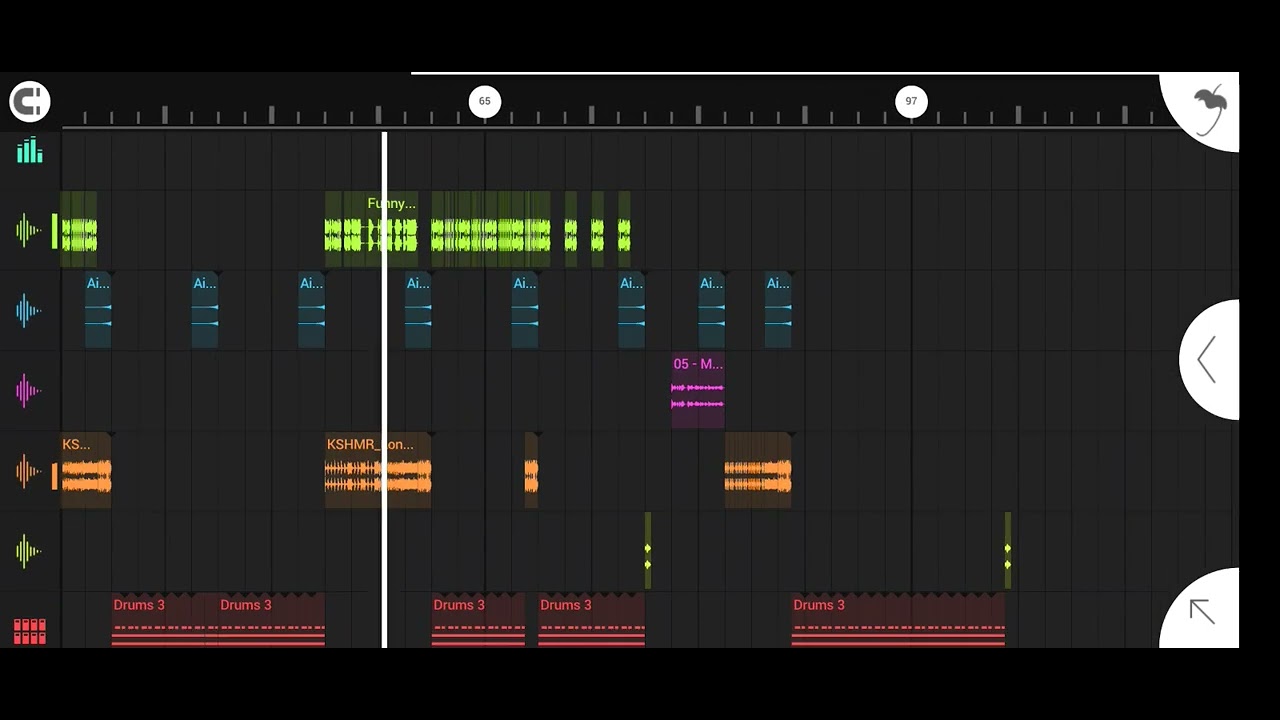The height and width of the screenshot is (720, 1280).
Task: Select the last Ai... blue clip
Action: point(778,310)
